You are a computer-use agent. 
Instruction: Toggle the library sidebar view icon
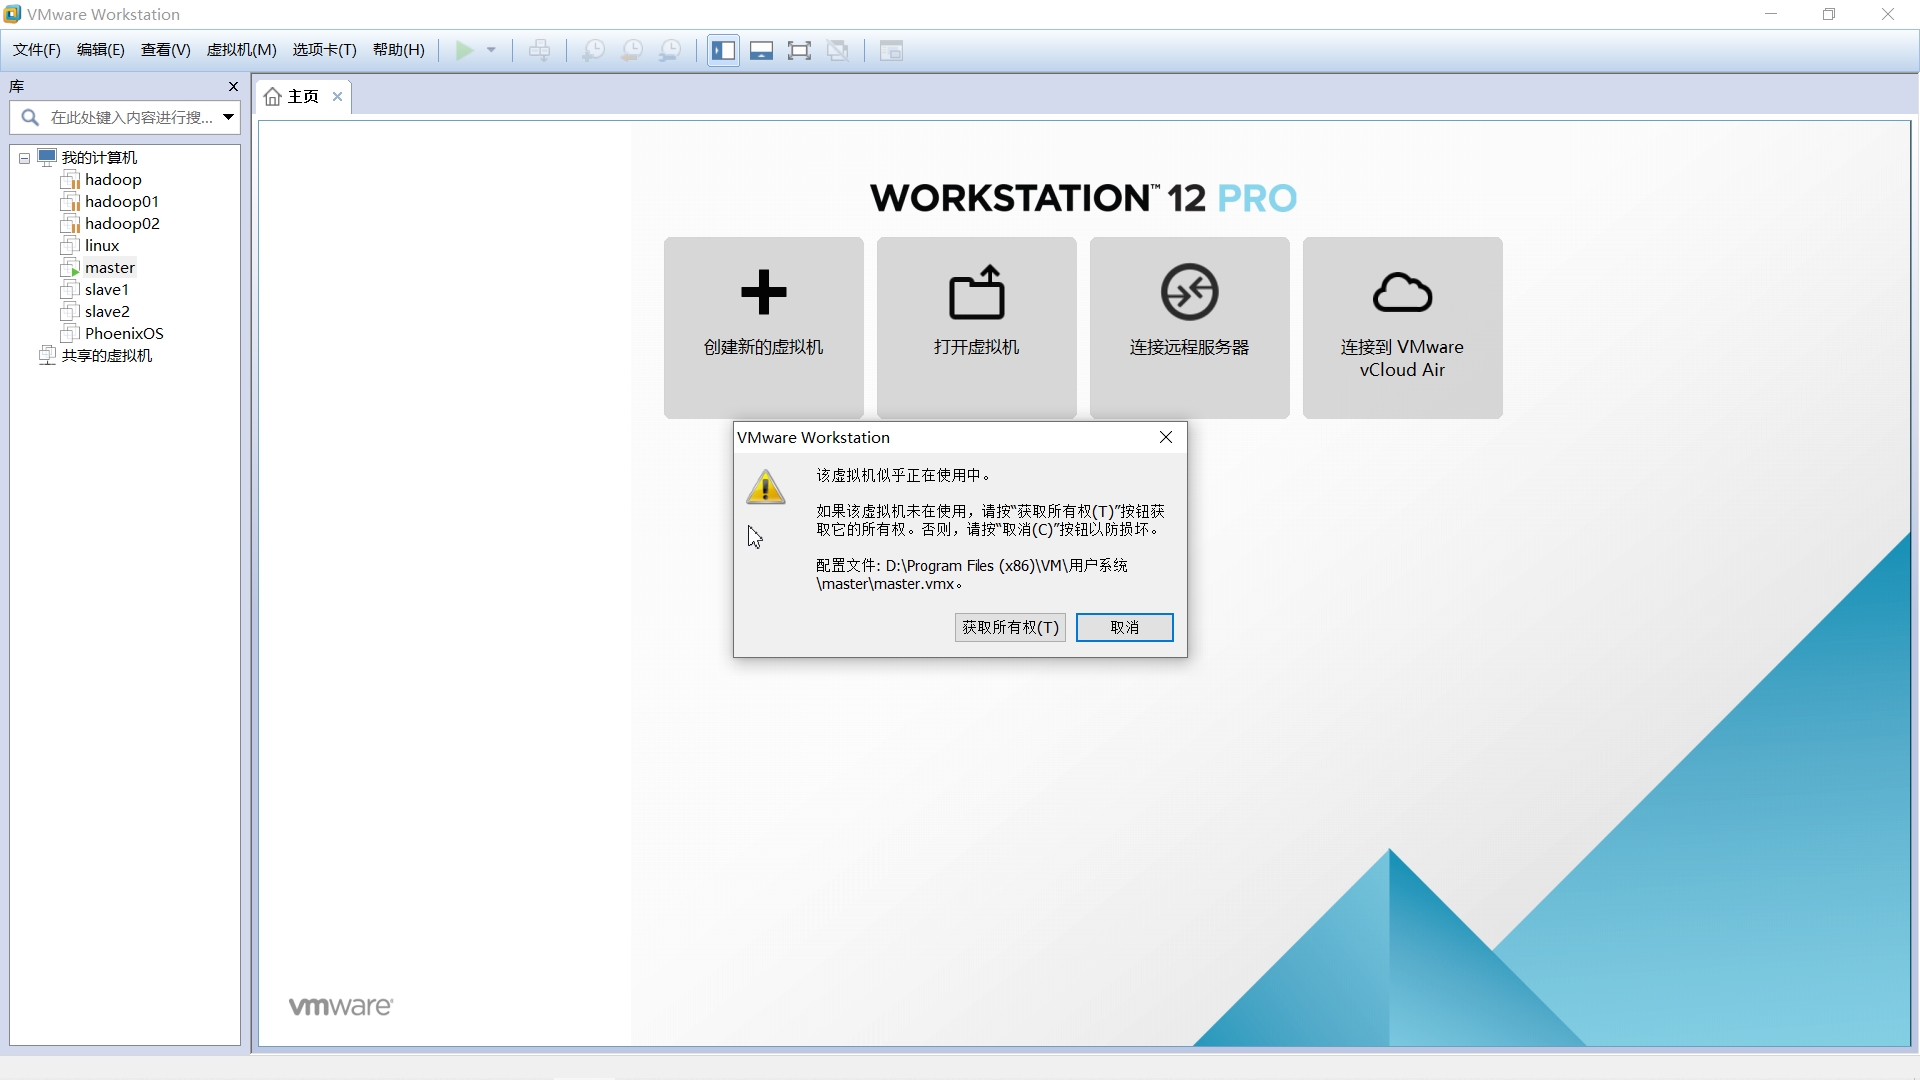[x=724, y=50]
